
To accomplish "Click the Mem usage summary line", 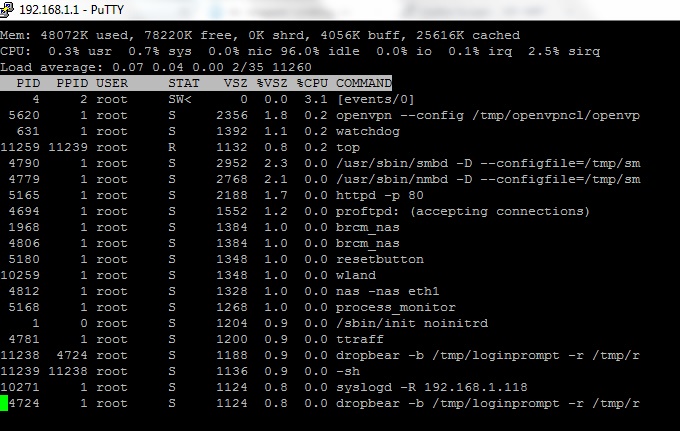I will tap(260, 35).
